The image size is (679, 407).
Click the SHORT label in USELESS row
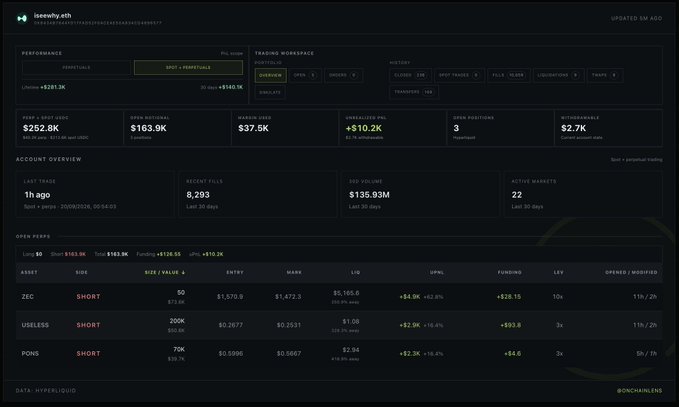pos(88,325)
